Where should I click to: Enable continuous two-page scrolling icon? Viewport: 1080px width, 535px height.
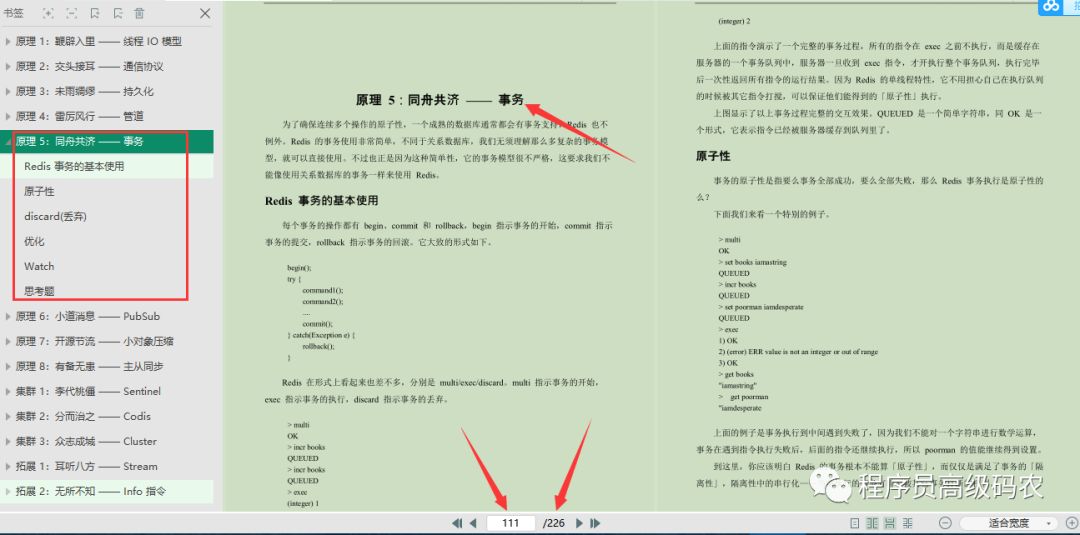click(908, 523)
